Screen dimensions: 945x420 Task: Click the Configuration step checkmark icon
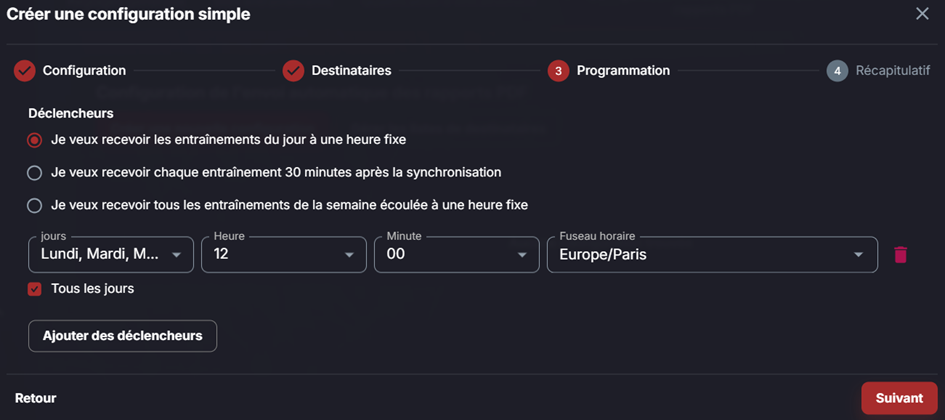click(25, 71)
